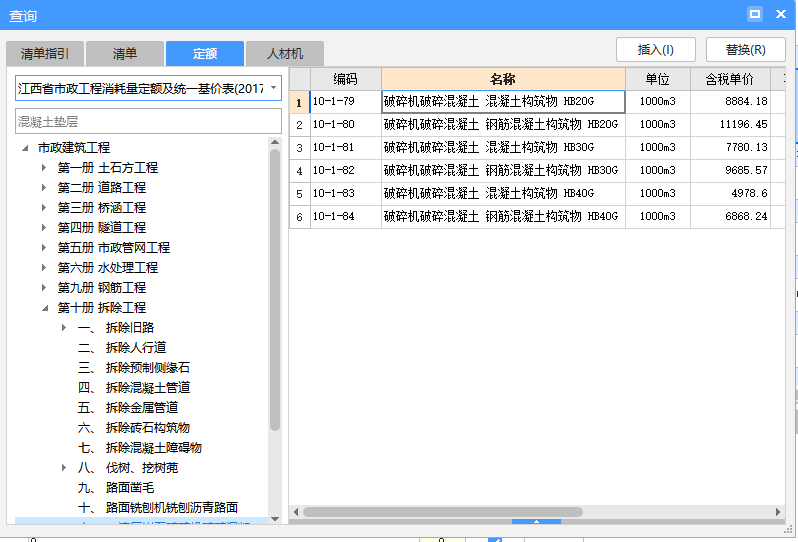Open the 人材机 tab
Screen dimensions: 798x542
tap(284, 54)
